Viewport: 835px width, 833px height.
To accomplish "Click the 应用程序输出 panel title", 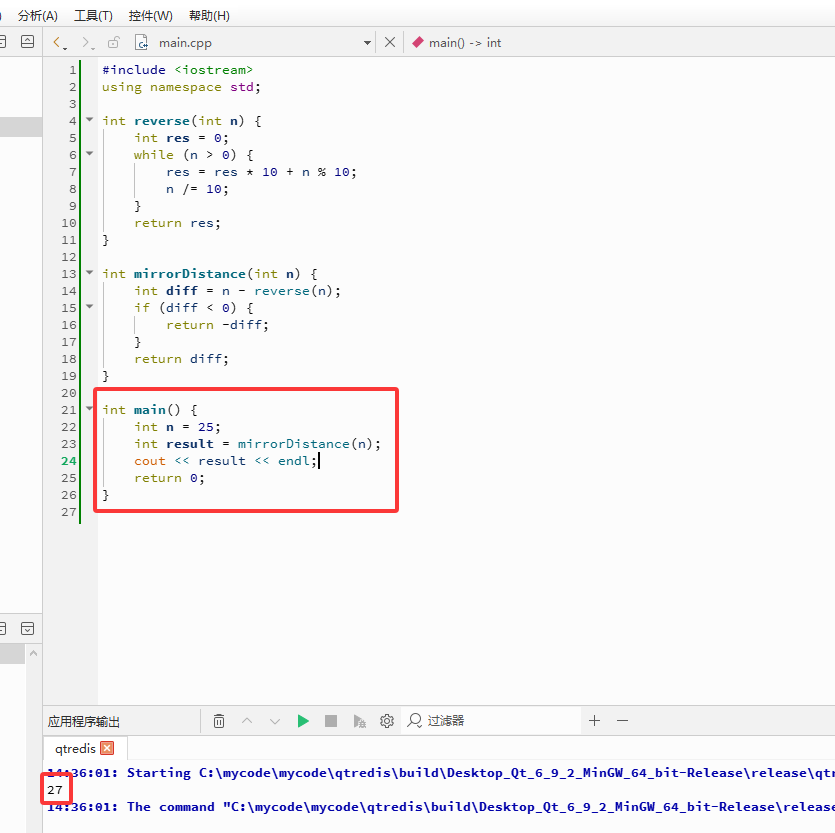I will pyautogui.click(x=84, y=722).
